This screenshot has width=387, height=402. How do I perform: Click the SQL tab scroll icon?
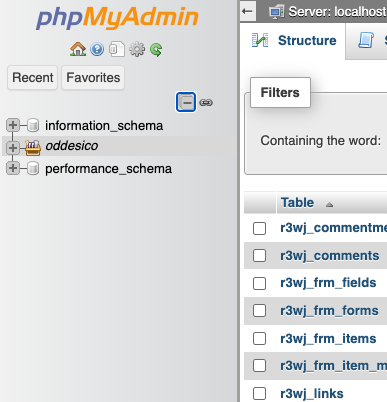(366, 40)
